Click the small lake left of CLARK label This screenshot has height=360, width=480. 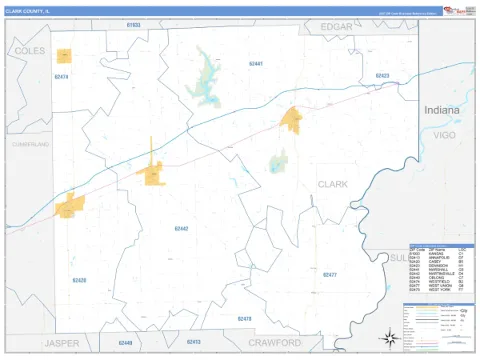click(x=279, y=162)
